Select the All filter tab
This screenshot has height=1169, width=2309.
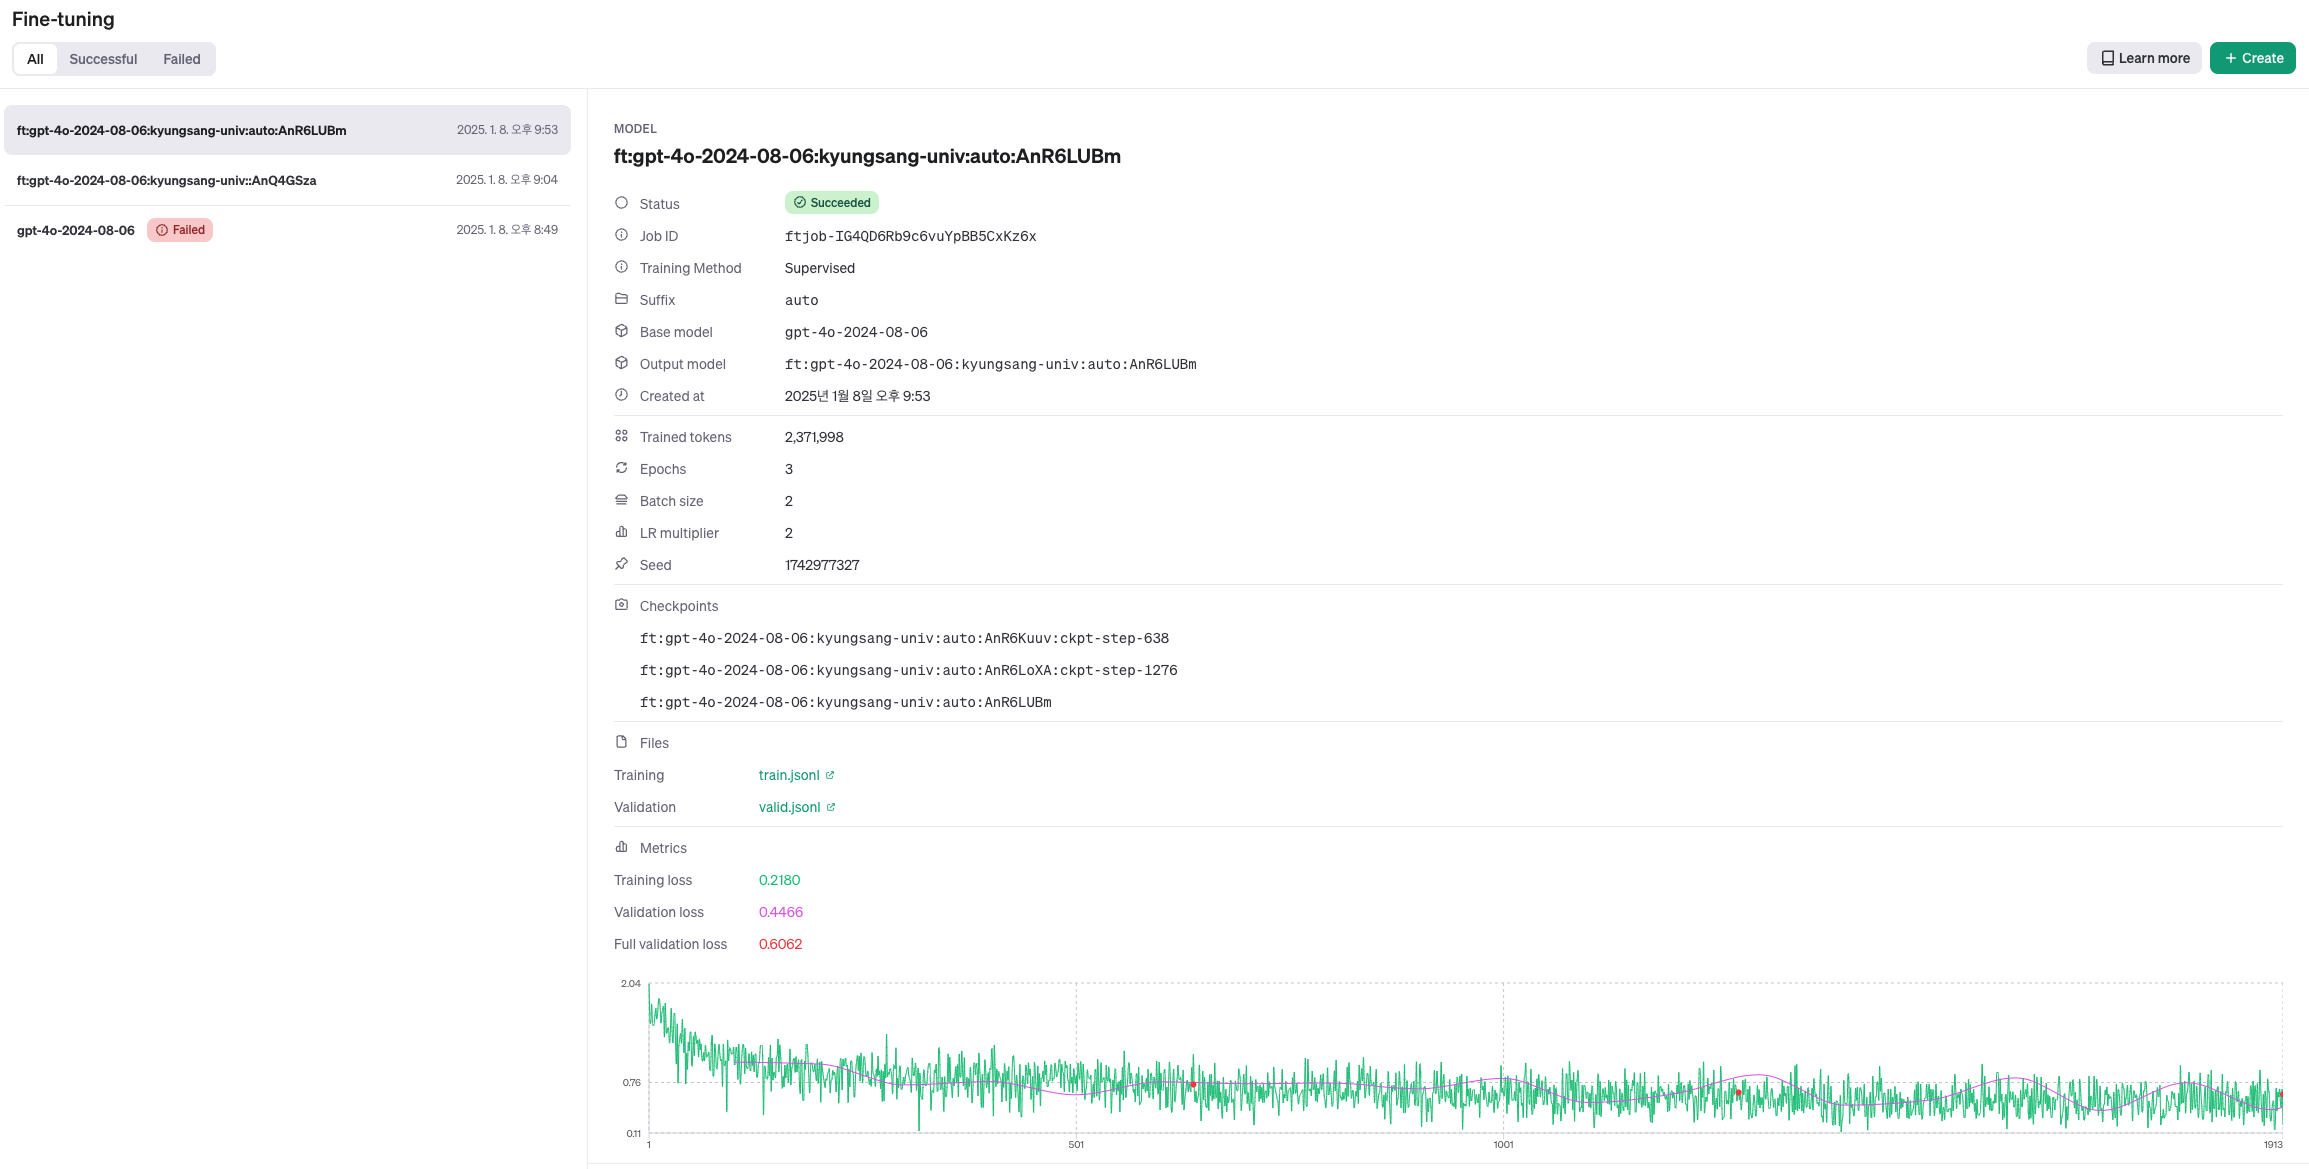[35, 59]
